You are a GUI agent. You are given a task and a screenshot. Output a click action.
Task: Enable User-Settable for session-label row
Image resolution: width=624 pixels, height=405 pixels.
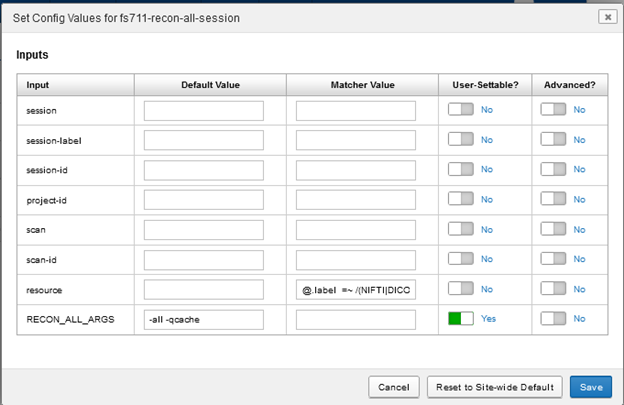[x=460, y=140]
